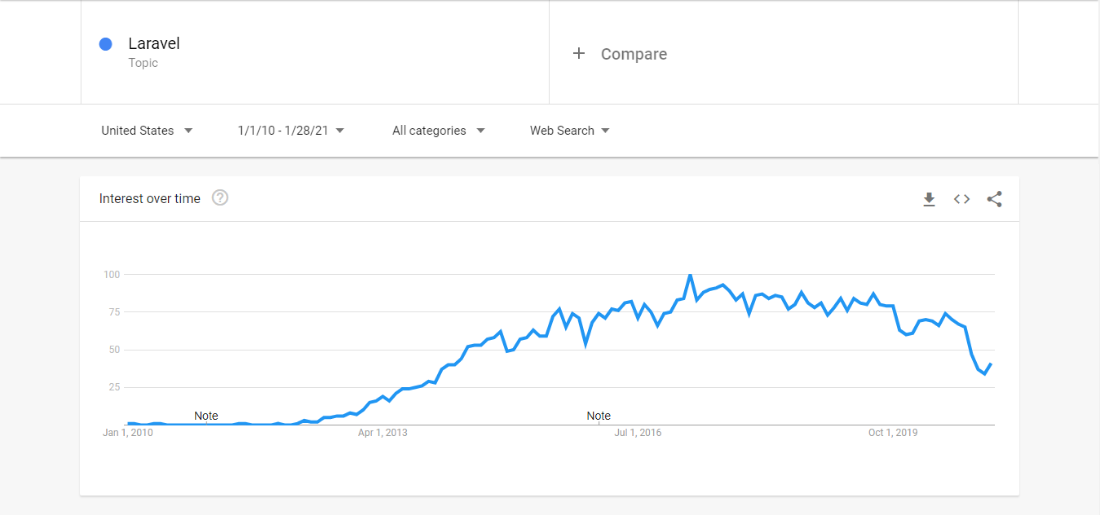
Task: Edit the Laravel search term
Action: click(x=154, y=44)
